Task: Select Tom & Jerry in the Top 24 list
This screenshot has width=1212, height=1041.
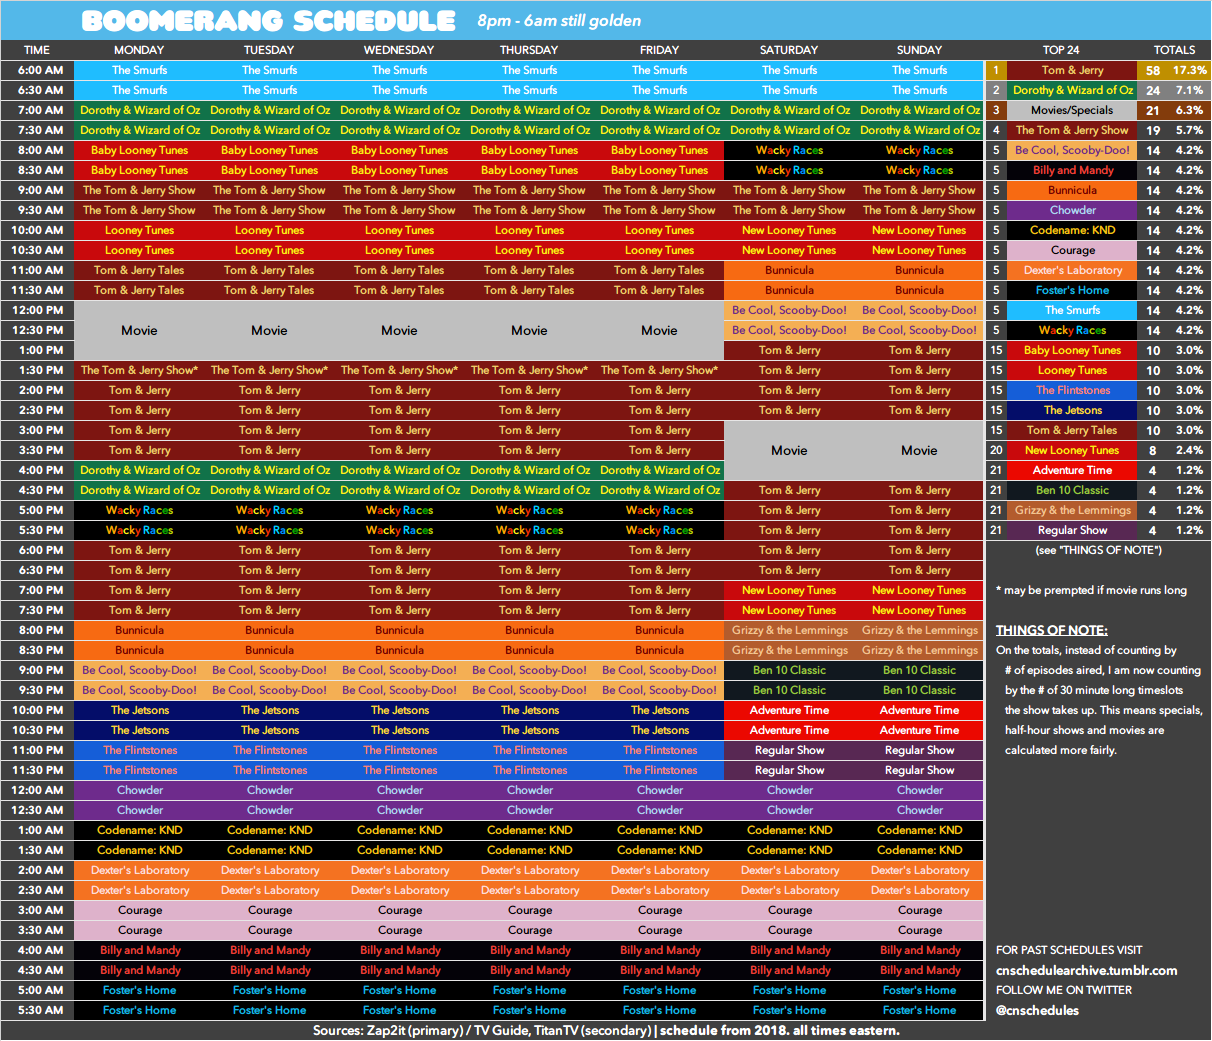Action: click(1072, 70)
